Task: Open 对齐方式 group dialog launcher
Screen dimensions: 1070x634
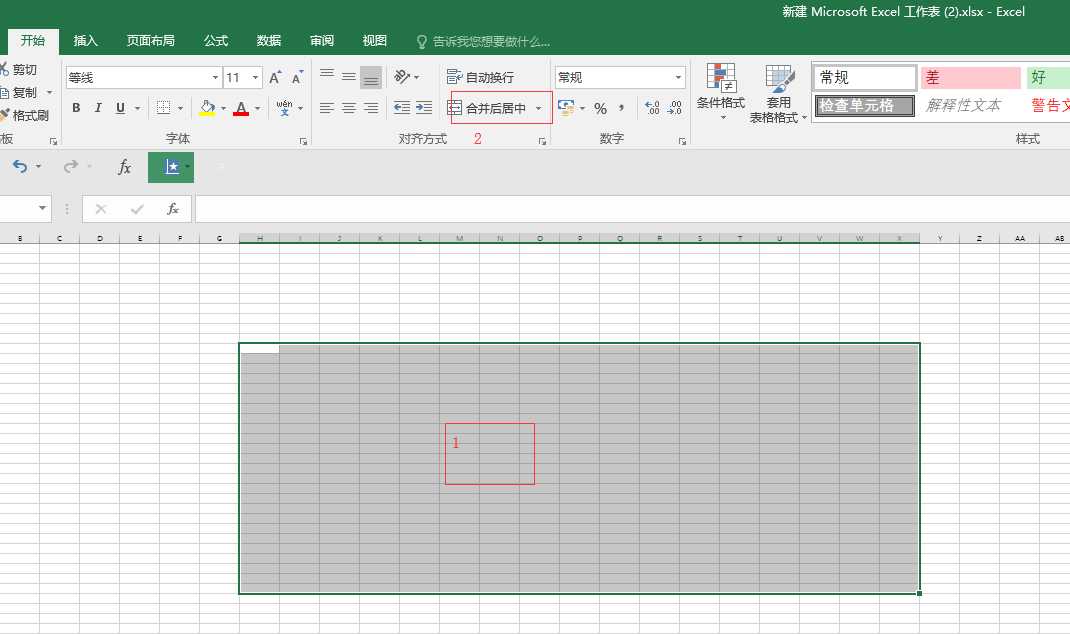Action: [x=542, y=141]
